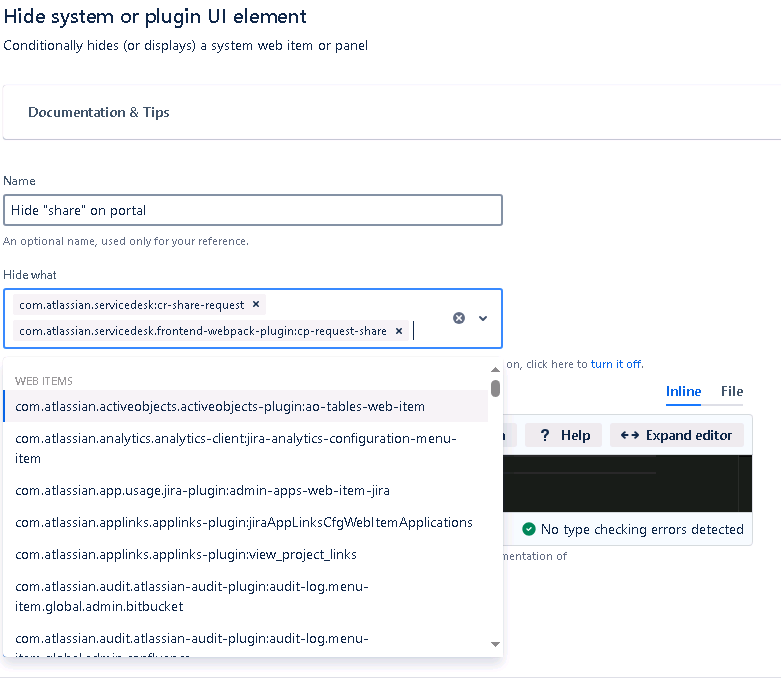Click the Name input field
Viewport: 781px width, 694px height.
coord(253,210)
